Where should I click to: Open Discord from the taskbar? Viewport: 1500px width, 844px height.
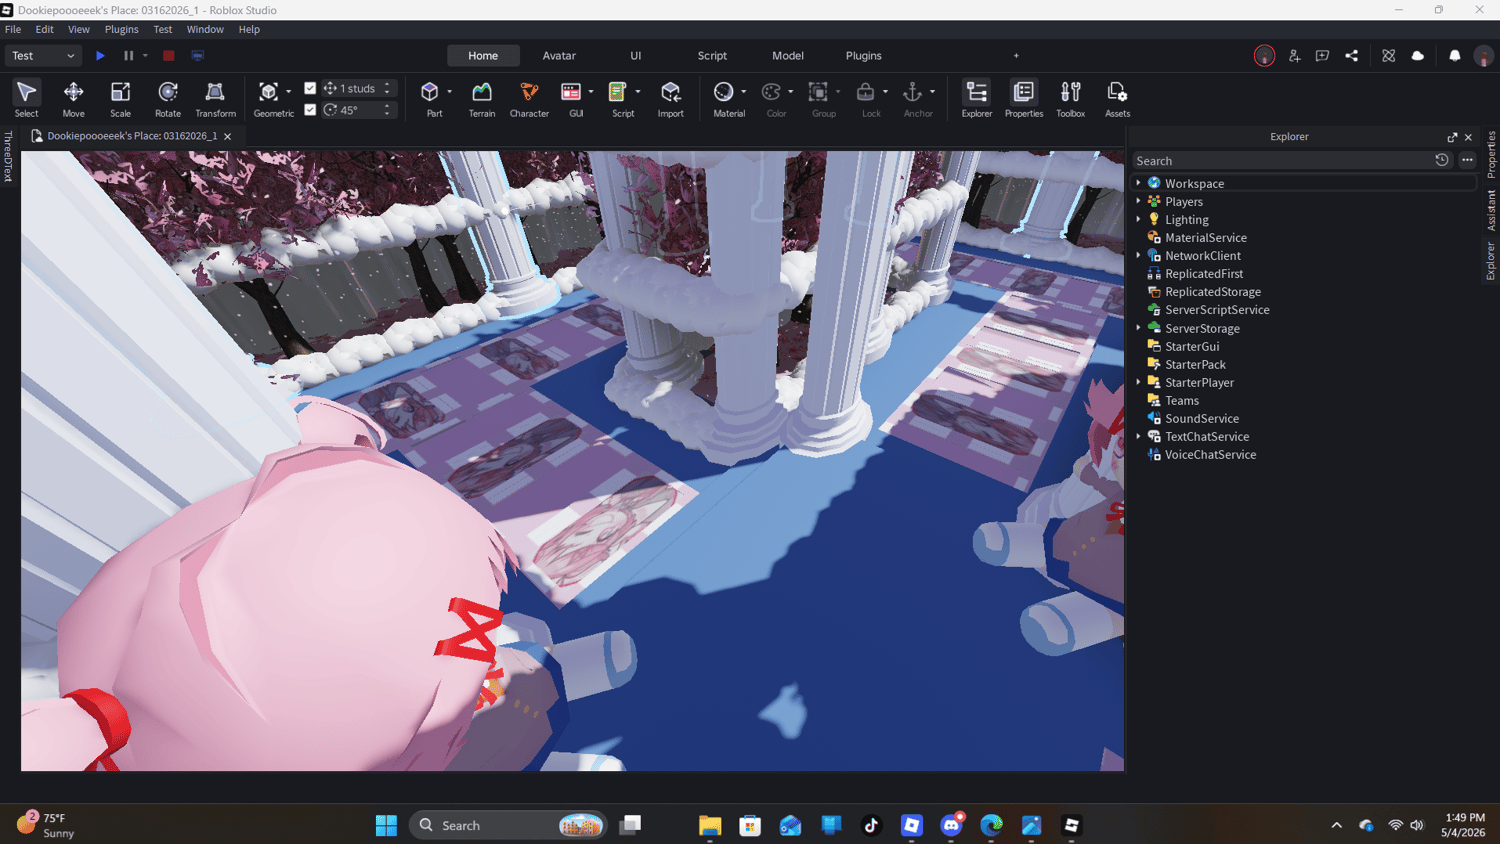(951, 825)
